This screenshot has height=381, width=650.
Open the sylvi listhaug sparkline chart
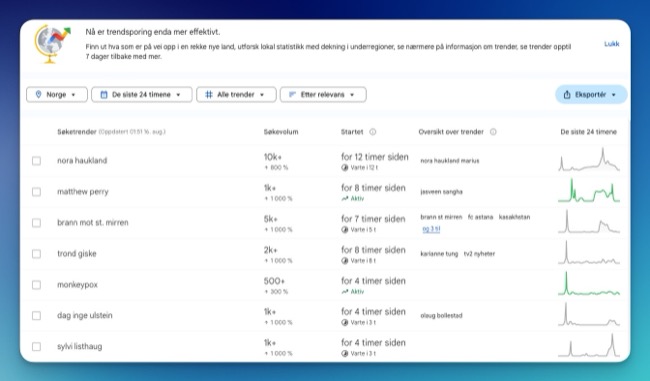point(589,345)
